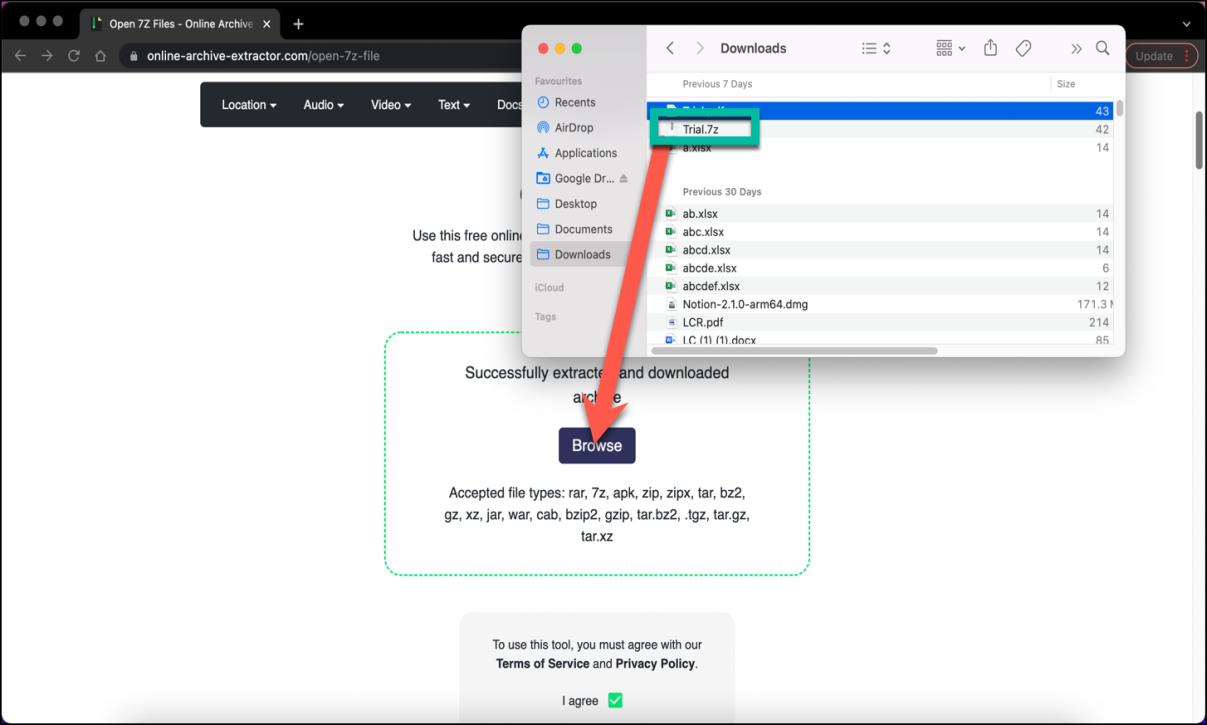The height and width of the screenshot is (725, 1207).
Task: Click the Finder vertical scrollbar
Action: click(x=1120, y=108)
